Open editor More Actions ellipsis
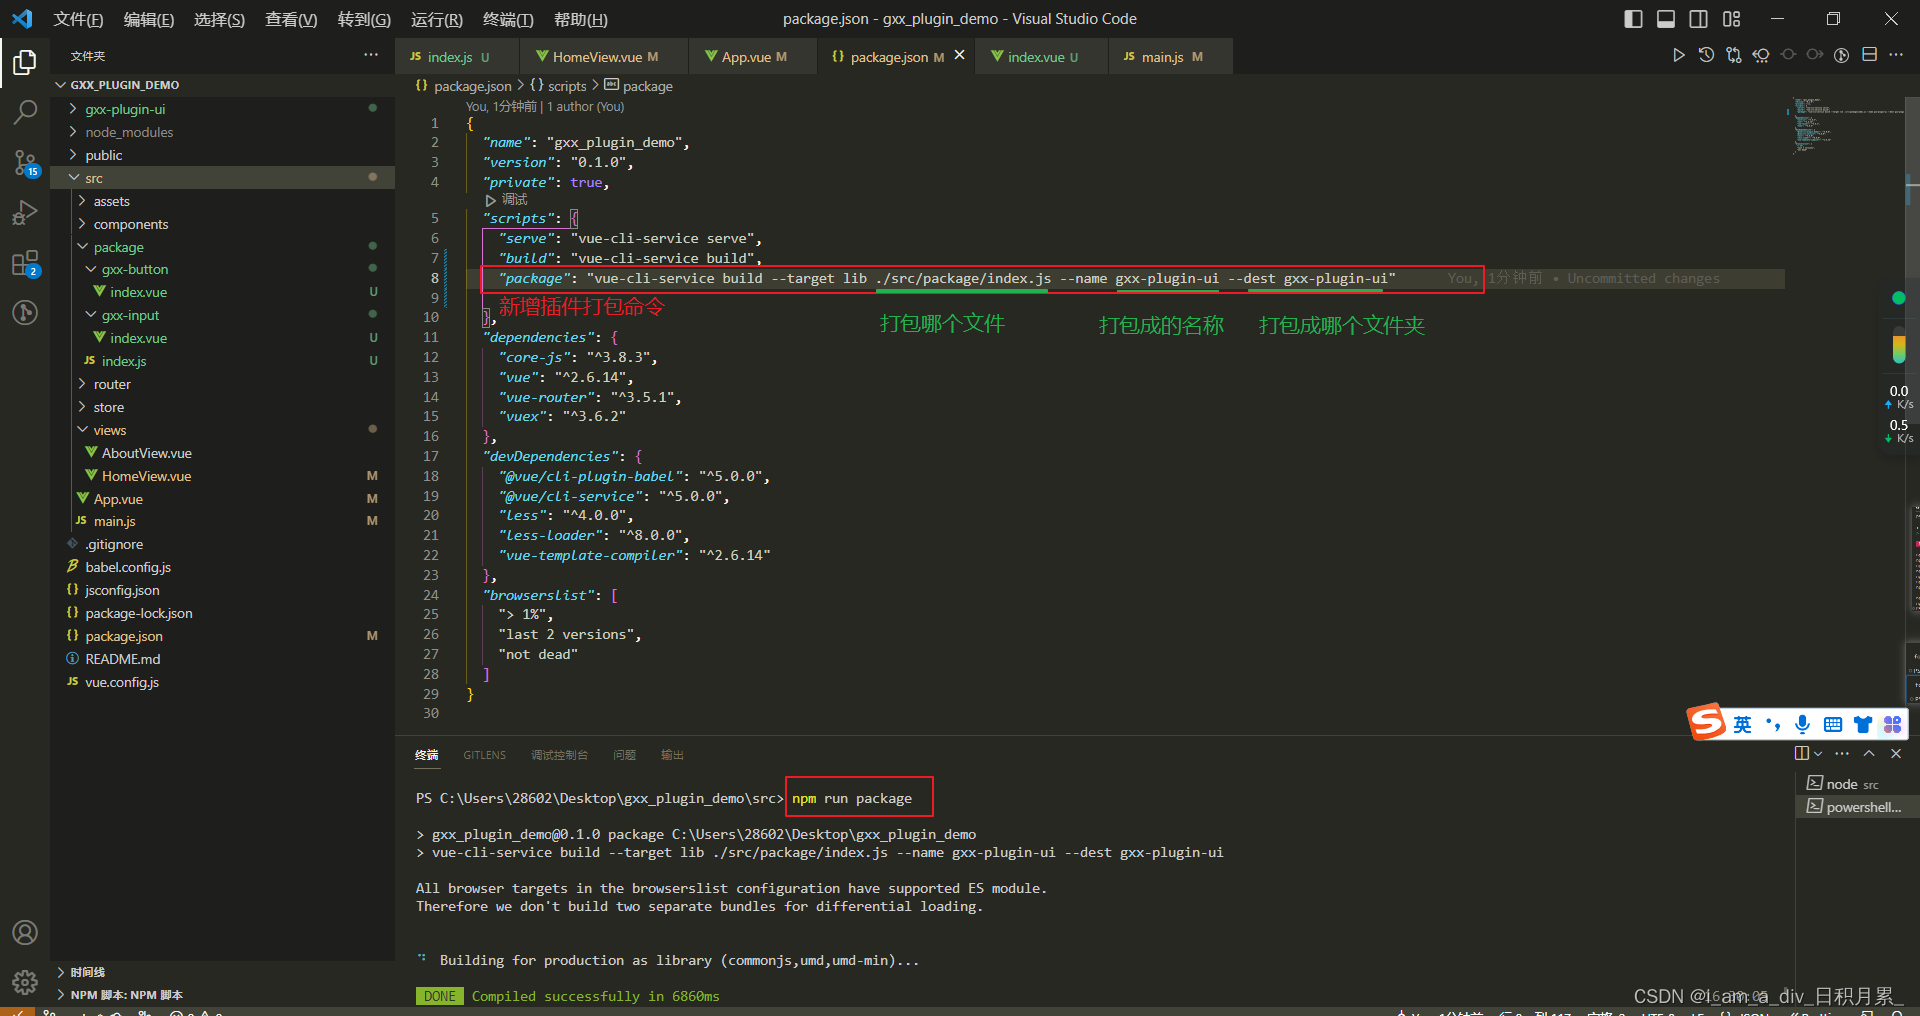 pos(1896,55)
